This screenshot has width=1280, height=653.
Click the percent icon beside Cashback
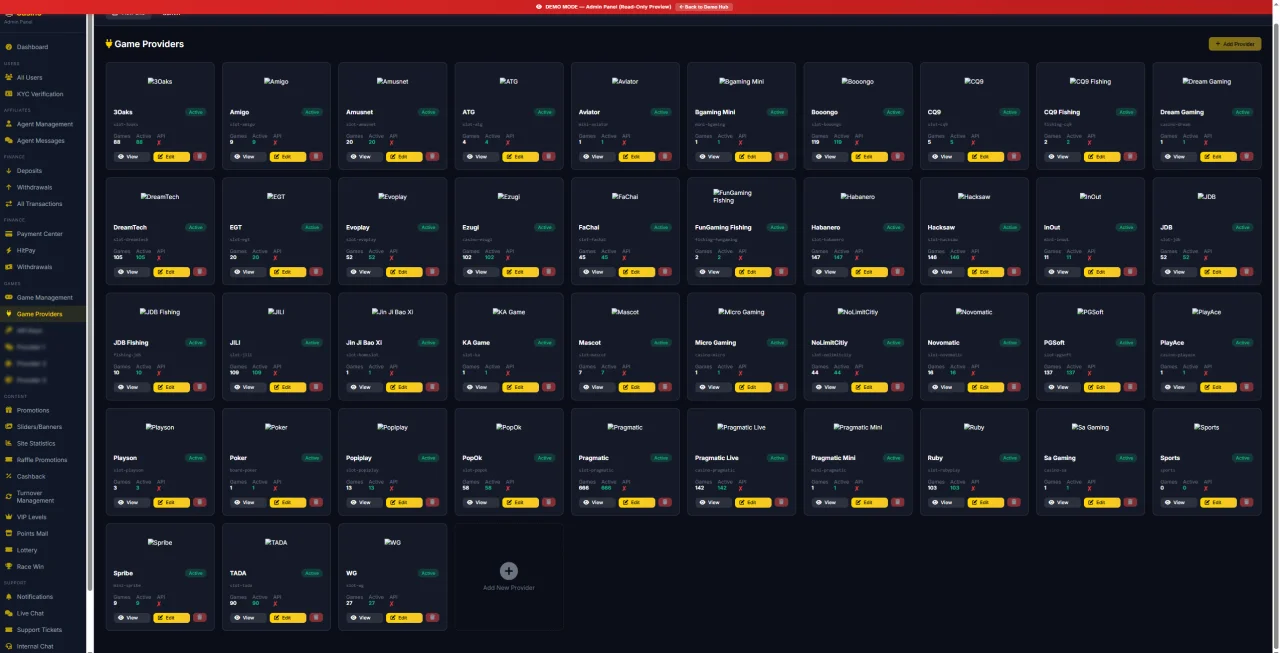(x=9, y=477)
